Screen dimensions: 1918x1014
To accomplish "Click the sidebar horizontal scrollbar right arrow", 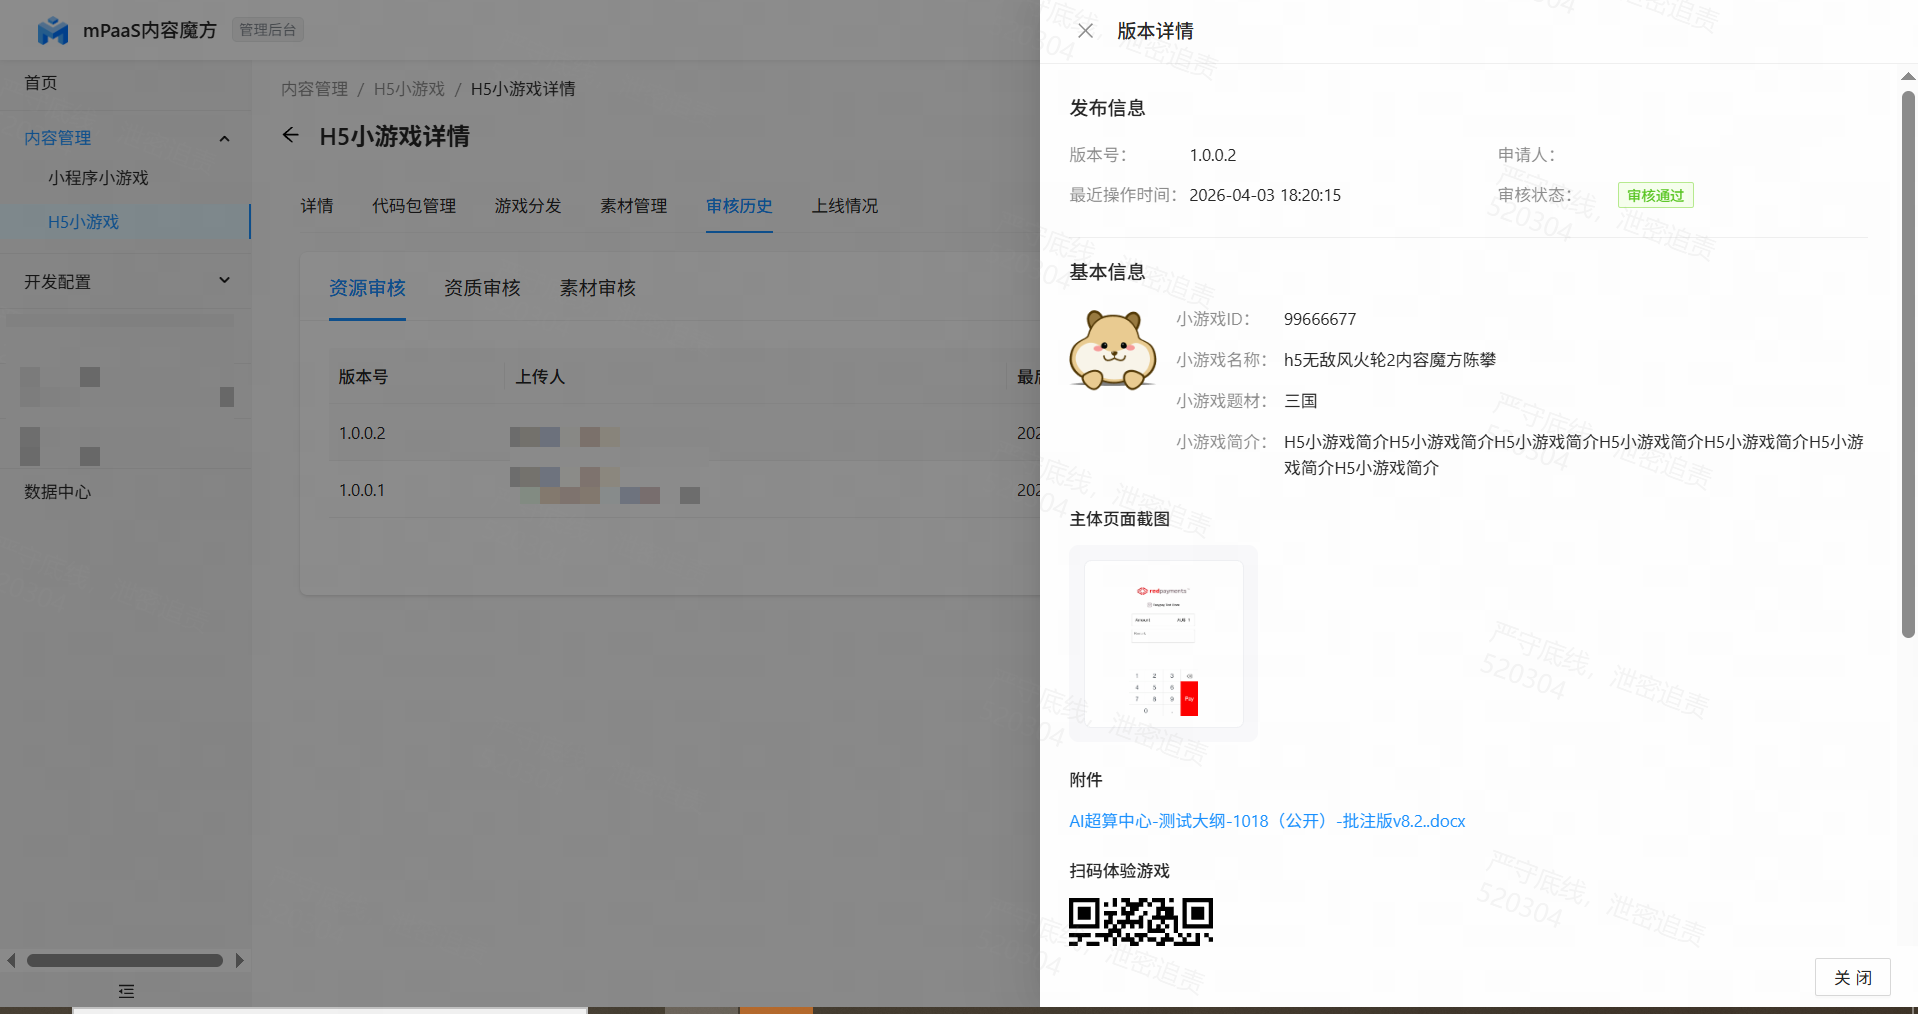I will [x=239, y=960].
